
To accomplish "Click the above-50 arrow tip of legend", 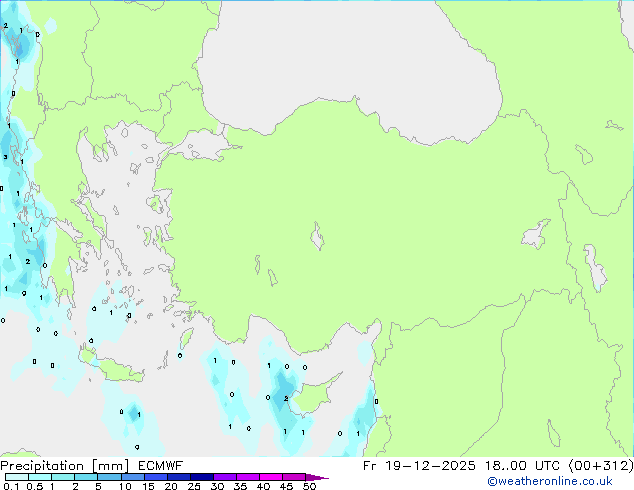I will 317,477.
